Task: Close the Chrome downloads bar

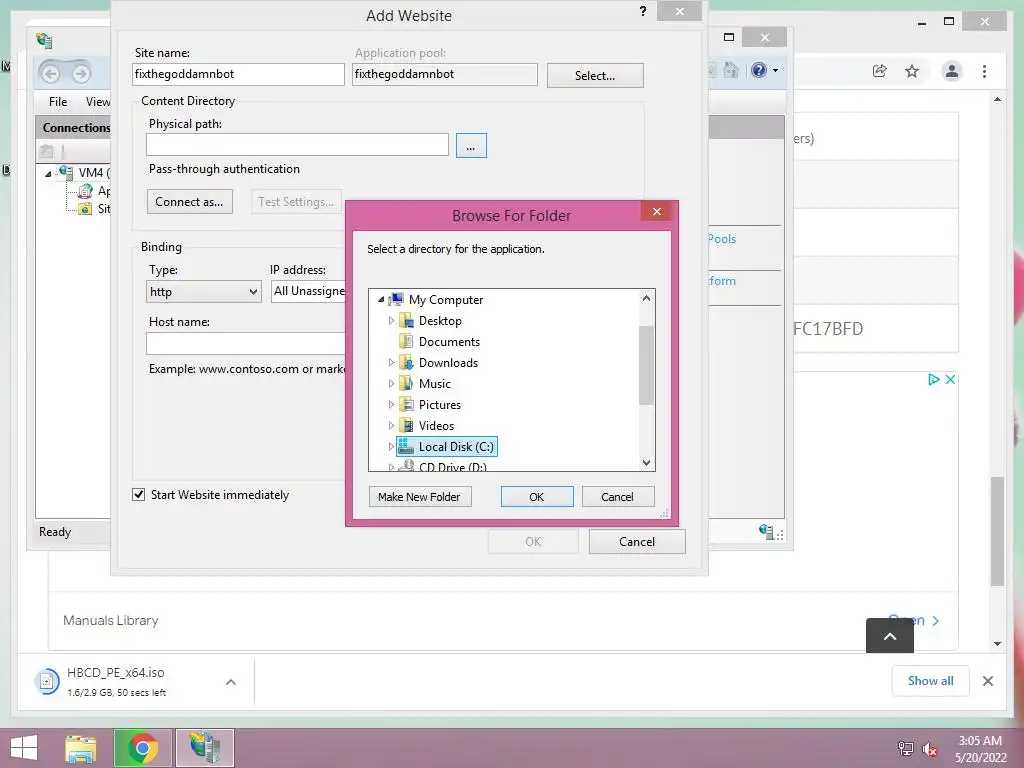Action: (988, 681)
